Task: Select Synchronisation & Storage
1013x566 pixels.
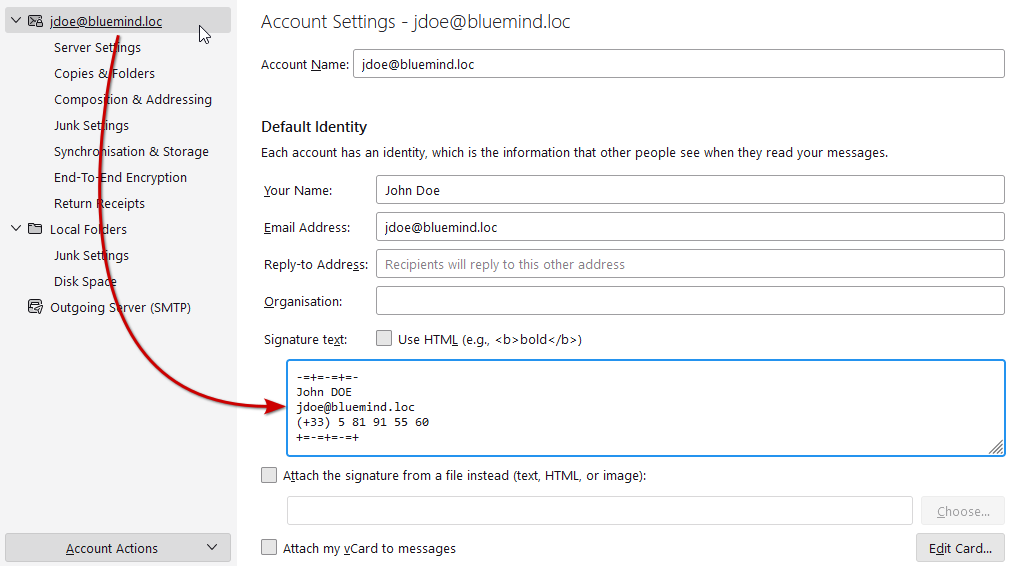Action: click(x=131, y=151)
